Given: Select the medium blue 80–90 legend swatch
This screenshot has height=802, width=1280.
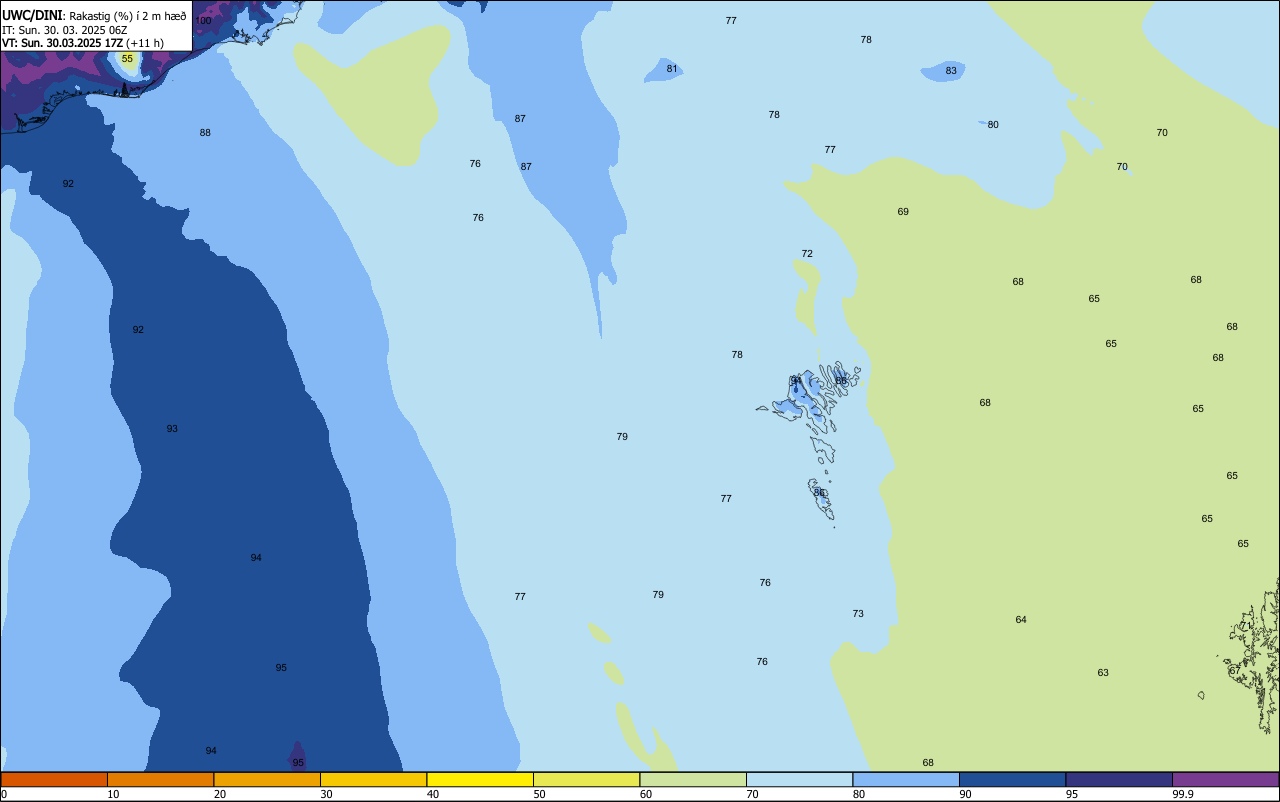Looking at the screenshot, I should tap(906, 779).
